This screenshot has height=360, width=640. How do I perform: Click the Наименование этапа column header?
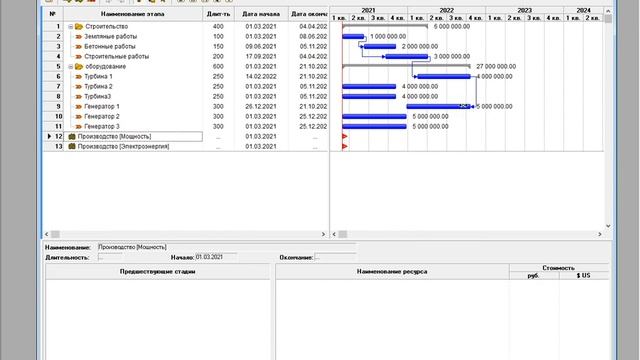pos(133,14)
